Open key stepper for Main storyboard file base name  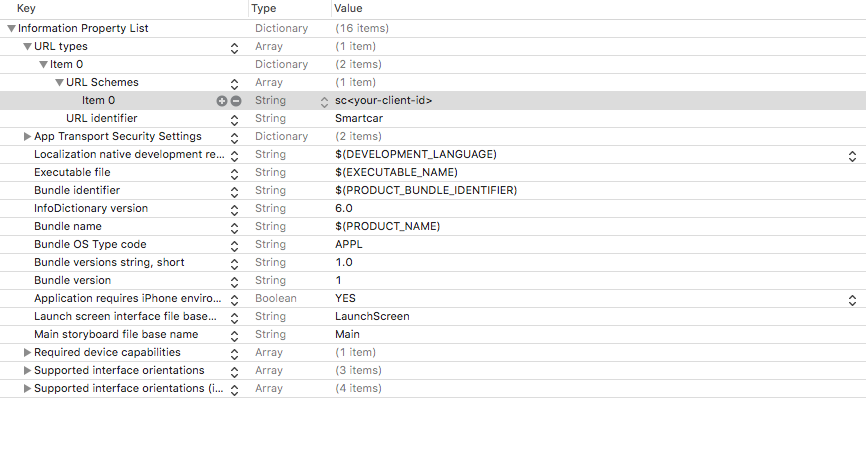click(x=234, y=336)
